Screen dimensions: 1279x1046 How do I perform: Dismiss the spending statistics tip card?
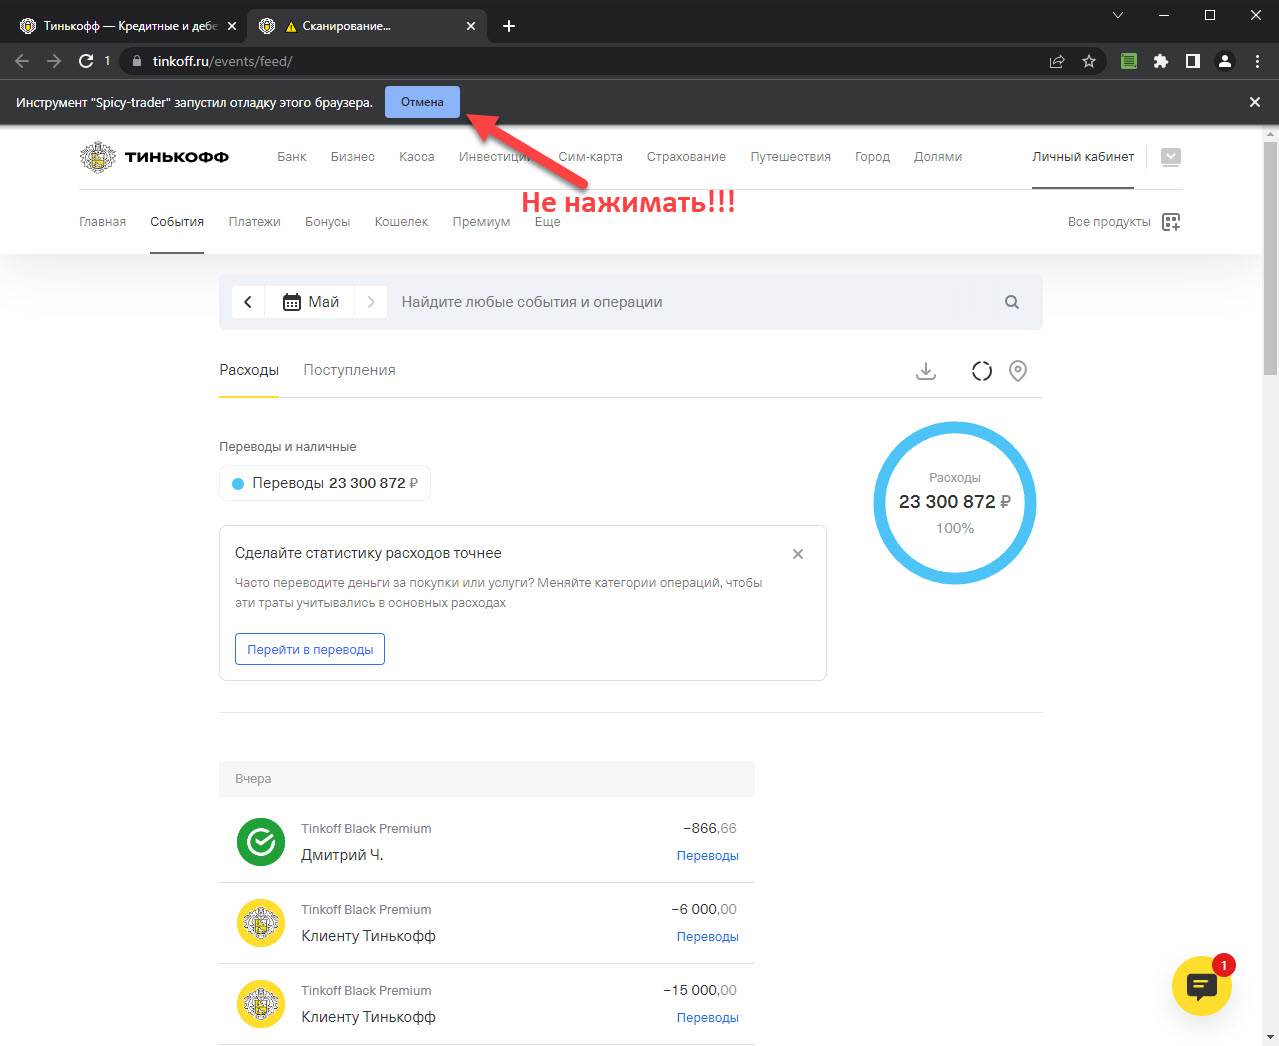(x=798, y=554)
